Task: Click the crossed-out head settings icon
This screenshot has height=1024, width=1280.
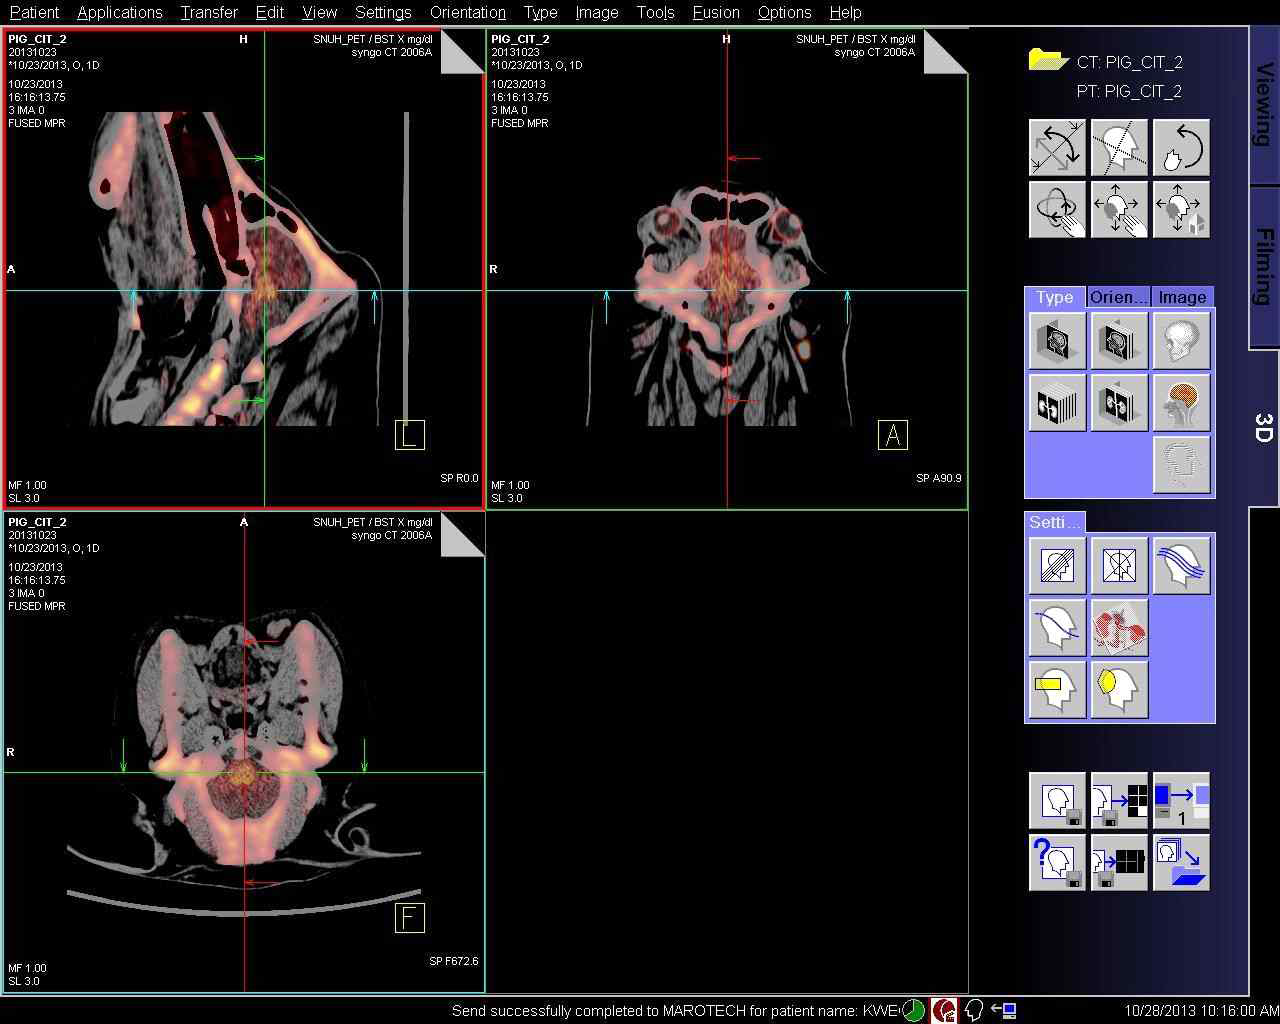Action: (x=1119, y=566)
